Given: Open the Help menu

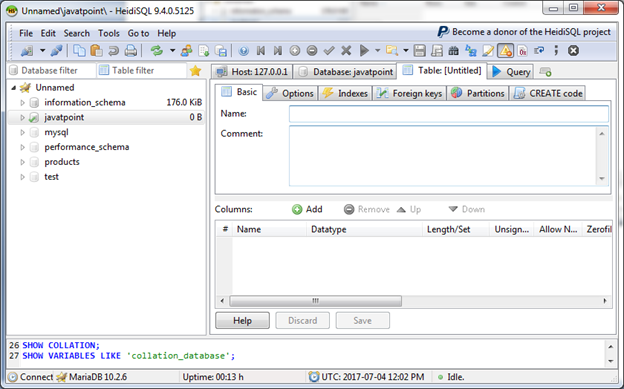Looking at the screenshot, I should tap(166, 33).
